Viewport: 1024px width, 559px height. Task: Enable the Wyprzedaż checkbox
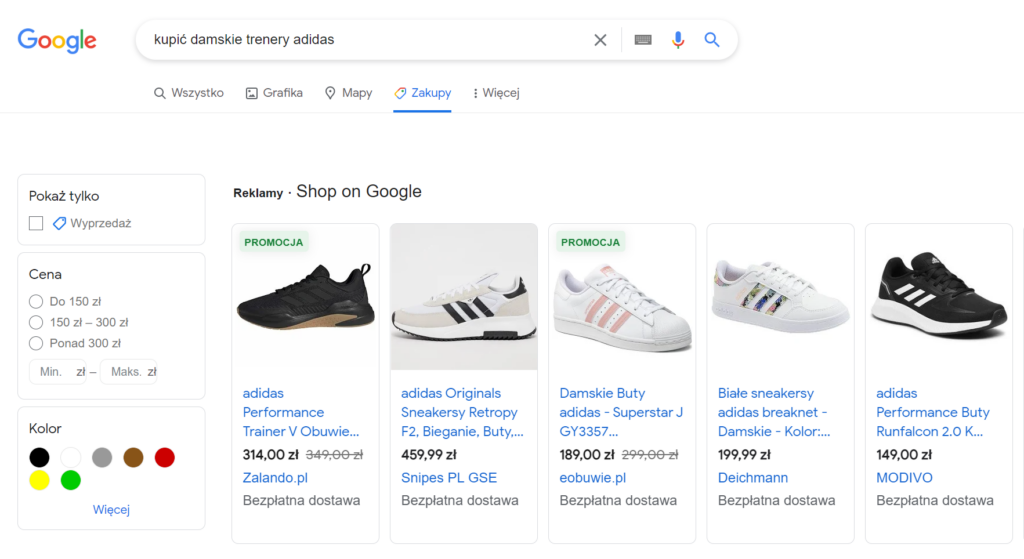point(36,223)
